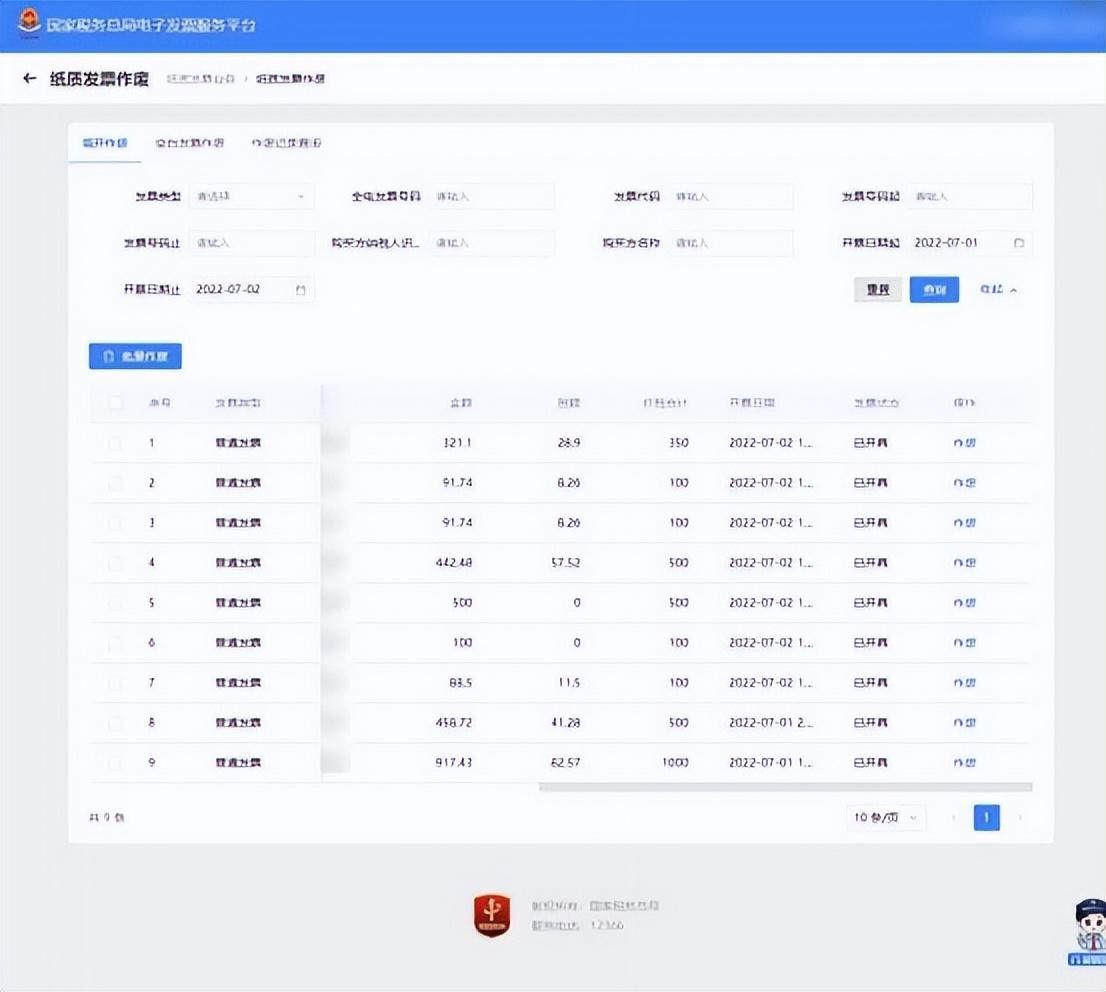Click tax cell 57.52 in row 4
The width and height of the screenshot is (1106, 992).
(566, 563)
